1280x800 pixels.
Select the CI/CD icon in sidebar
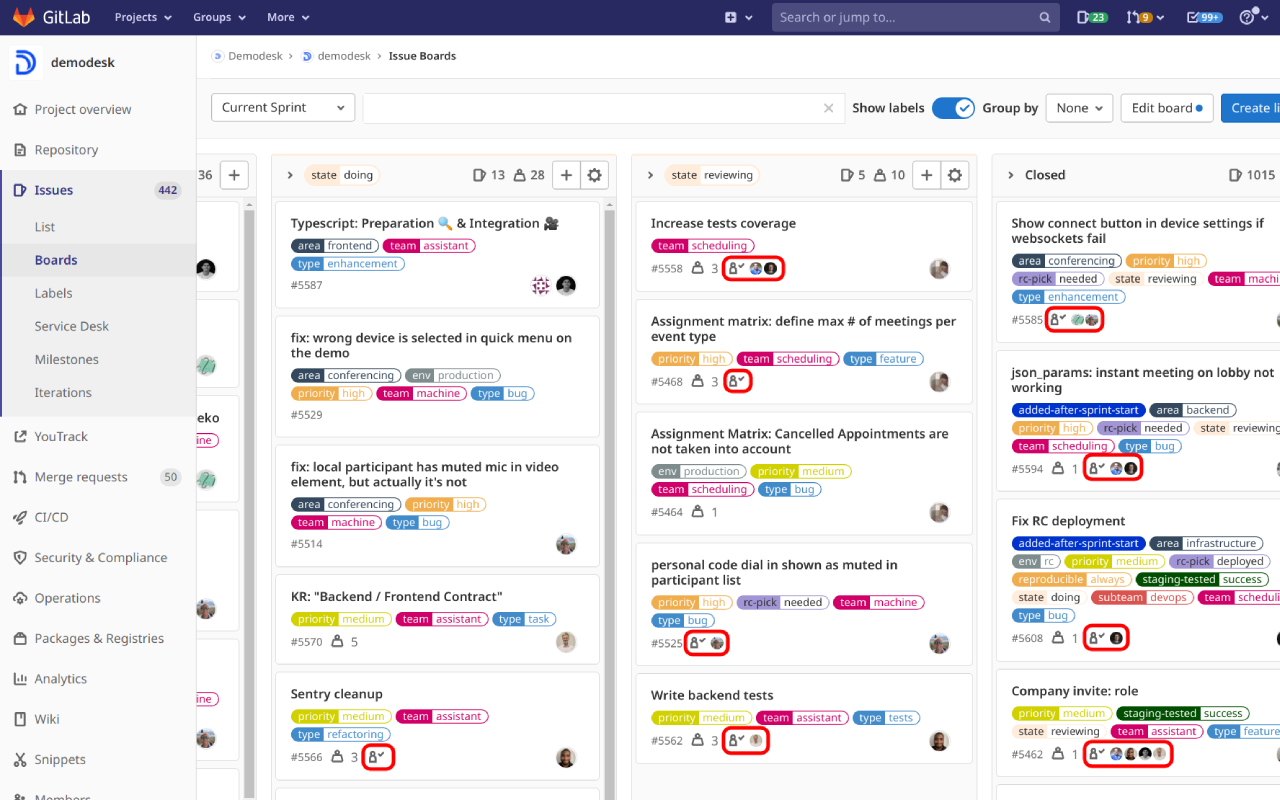20,517
